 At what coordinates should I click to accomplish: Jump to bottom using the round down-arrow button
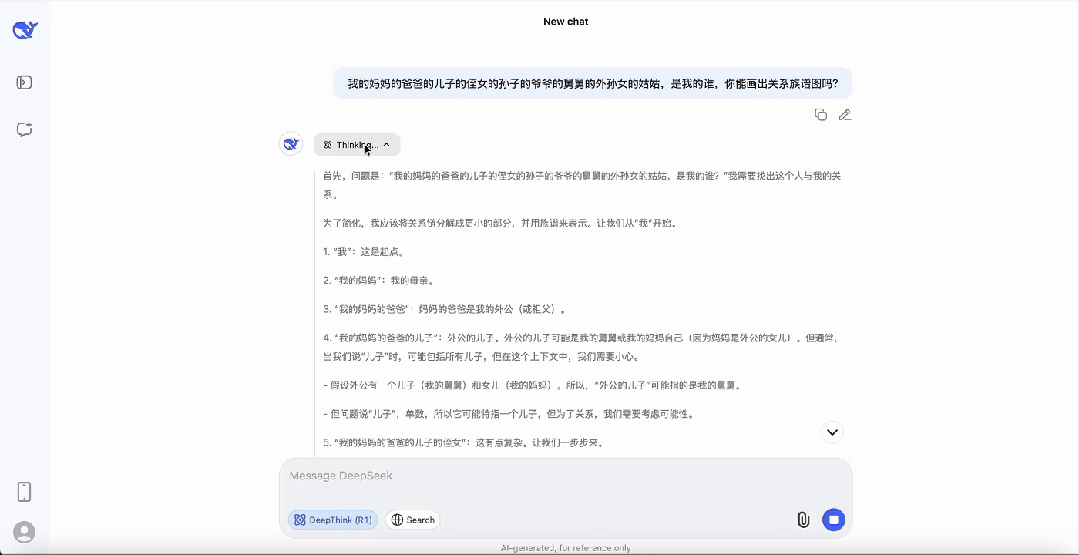click(x=832, y=432)
